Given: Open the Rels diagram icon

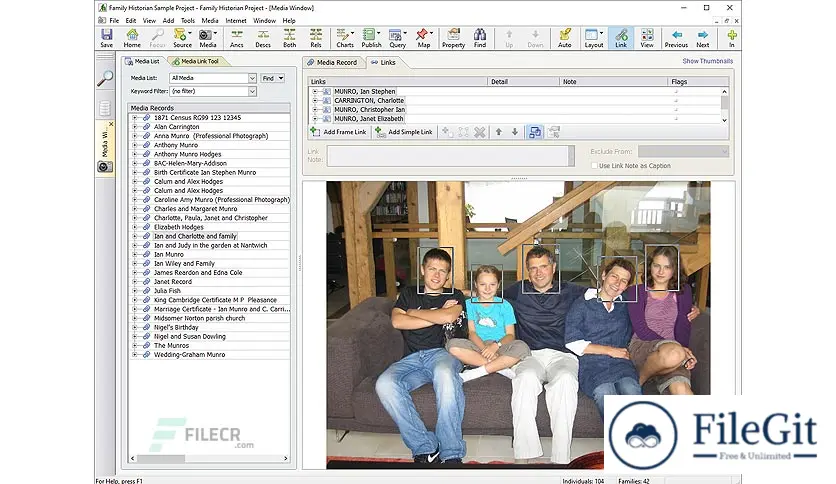Looking at the screenshot, I should click(x=316, y=38).
